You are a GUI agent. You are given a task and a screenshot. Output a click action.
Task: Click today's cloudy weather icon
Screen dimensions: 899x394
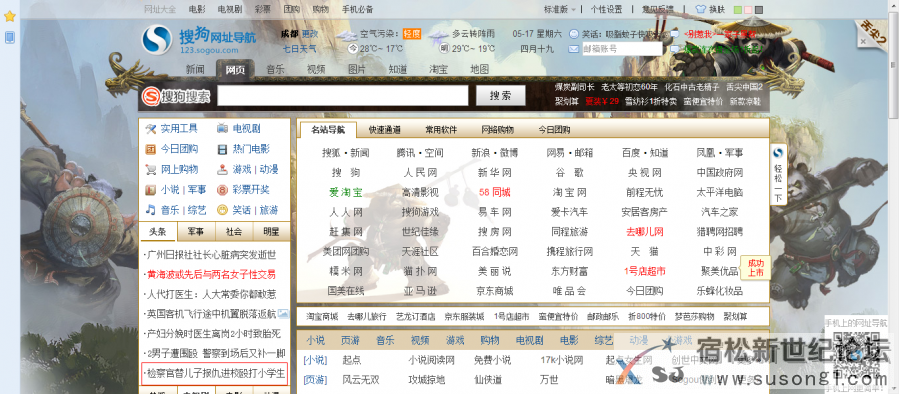click(346, 36)
